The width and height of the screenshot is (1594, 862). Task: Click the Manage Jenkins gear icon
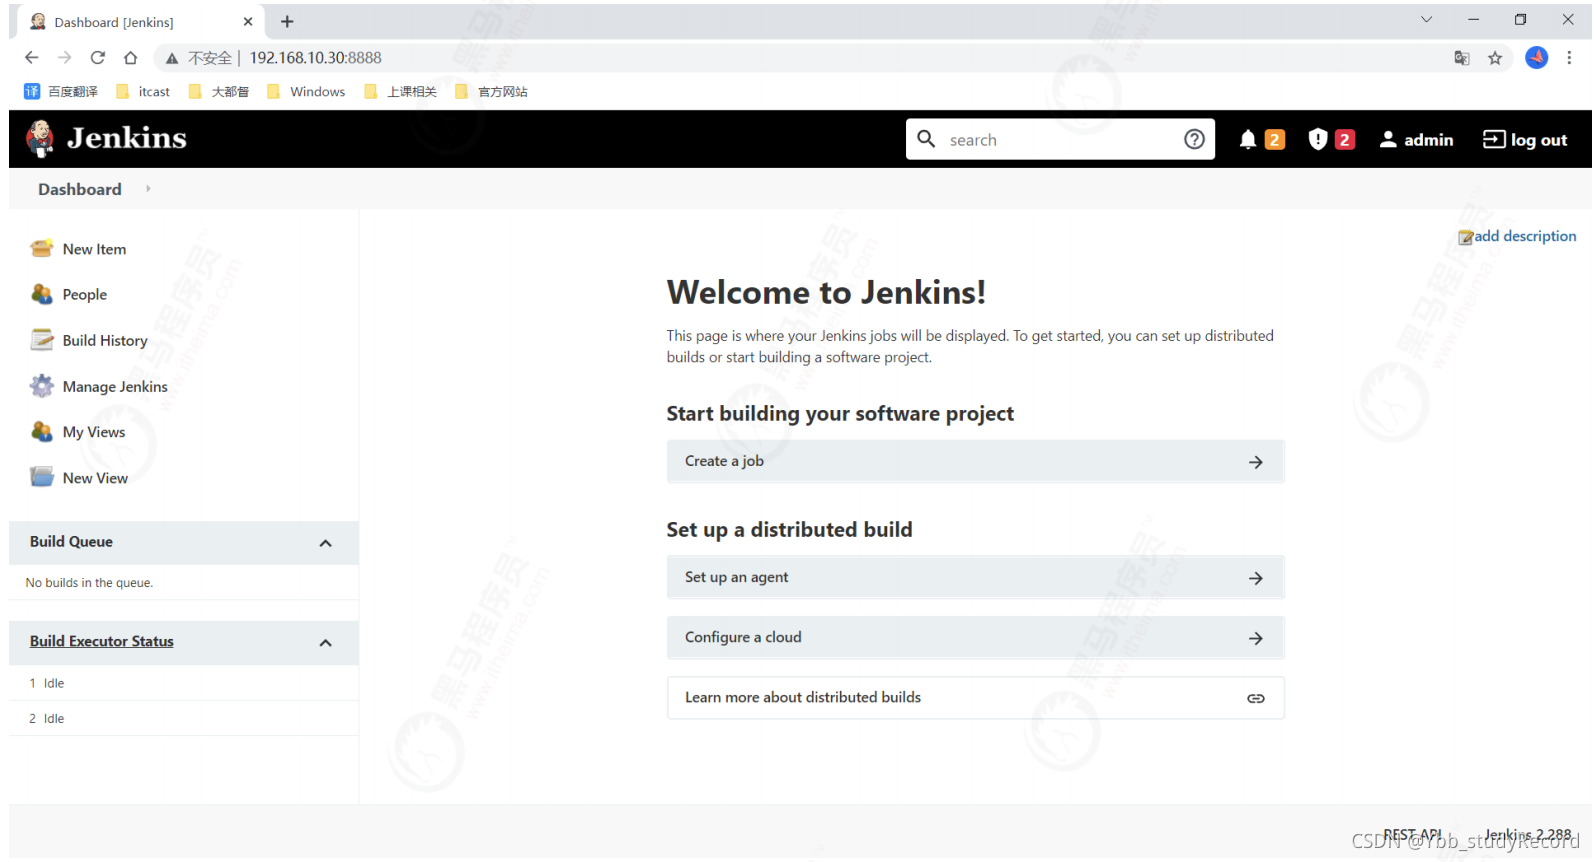pos(41,386)
